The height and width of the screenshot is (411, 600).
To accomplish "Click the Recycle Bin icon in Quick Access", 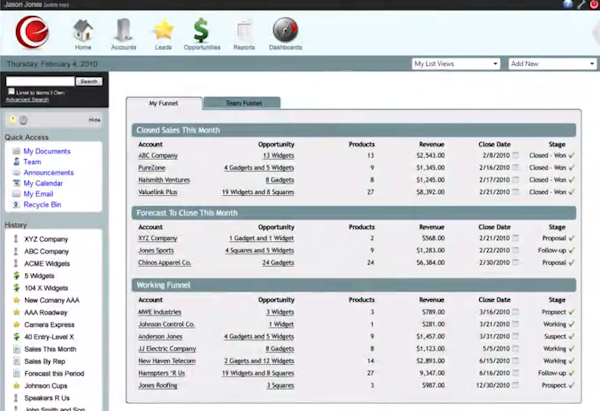I will [x=16, y=205].
